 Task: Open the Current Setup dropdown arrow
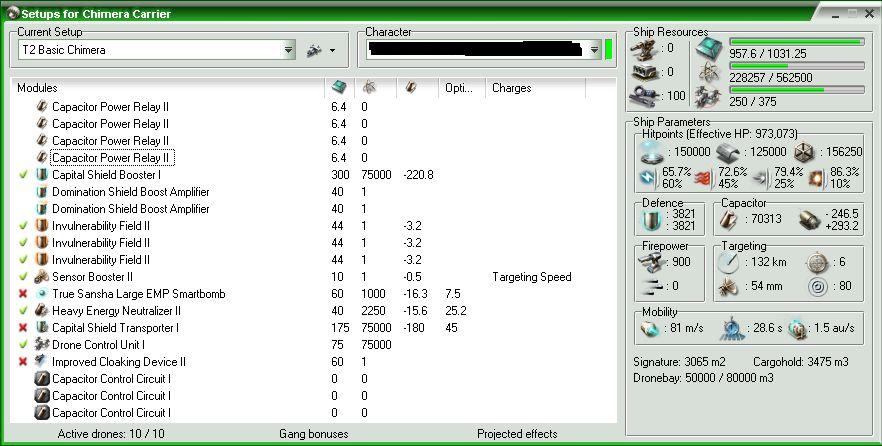pyautogui.click(x=289, y=50)
